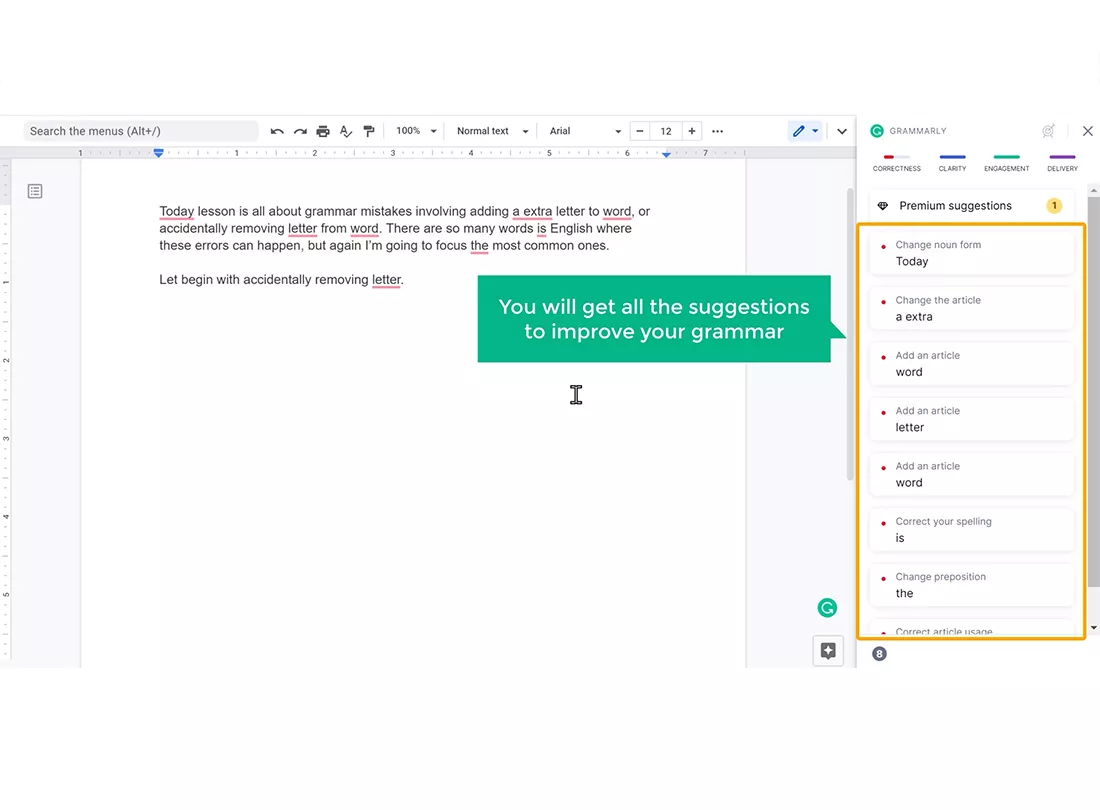Open 'Change preposition the' suggestion
This screenshot has height=810, width=1100.
[972, 586]
